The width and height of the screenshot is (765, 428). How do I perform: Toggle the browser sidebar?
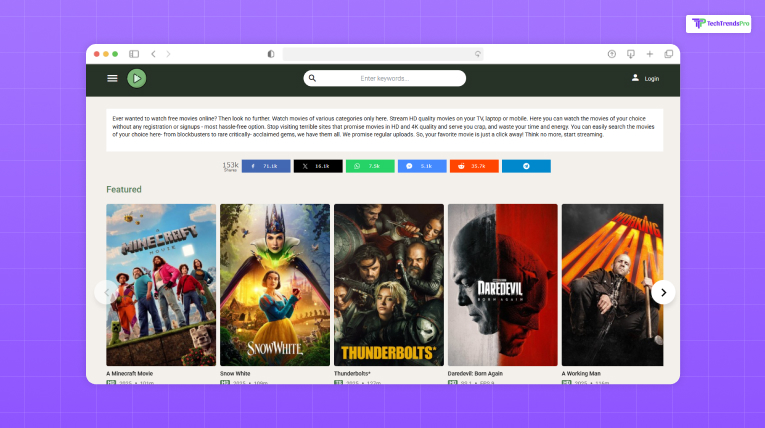click(x=134, y=54)
